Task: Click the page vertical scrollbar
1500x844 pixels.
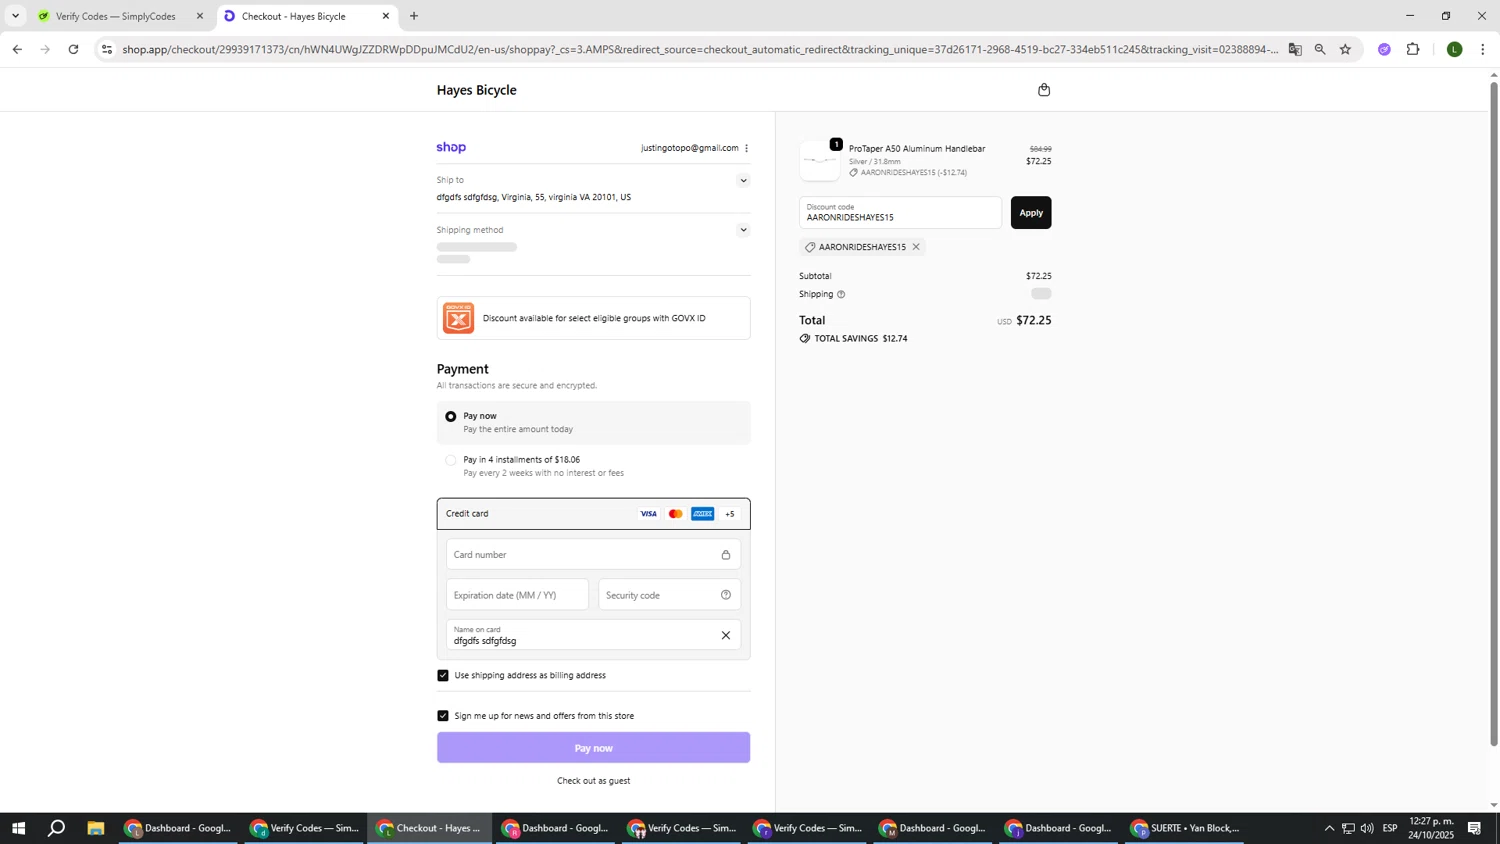Action: (1494, 414)
